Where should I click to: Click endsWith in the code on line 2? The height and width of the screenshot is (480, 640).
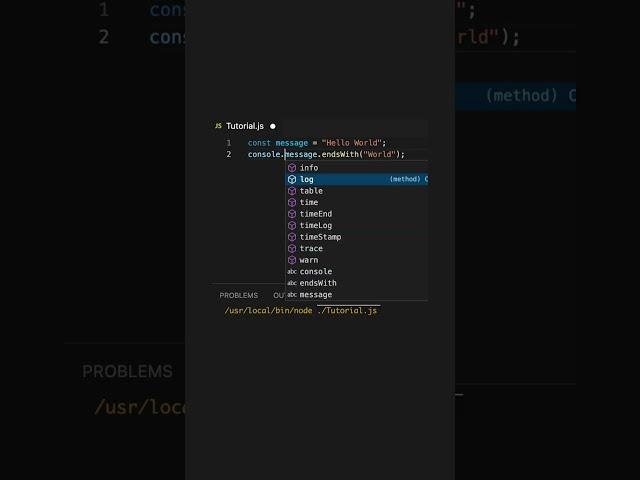(x=340, y=154)
